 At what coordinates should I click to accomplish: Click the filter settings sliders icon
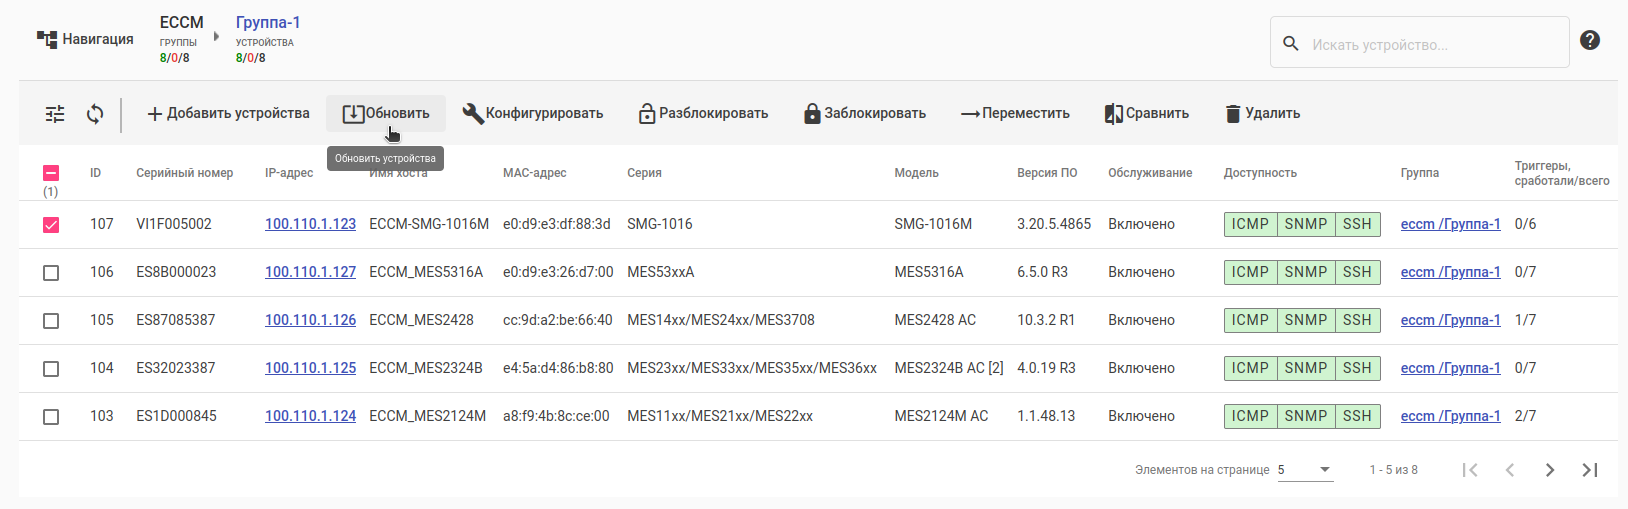pos(55,114)
